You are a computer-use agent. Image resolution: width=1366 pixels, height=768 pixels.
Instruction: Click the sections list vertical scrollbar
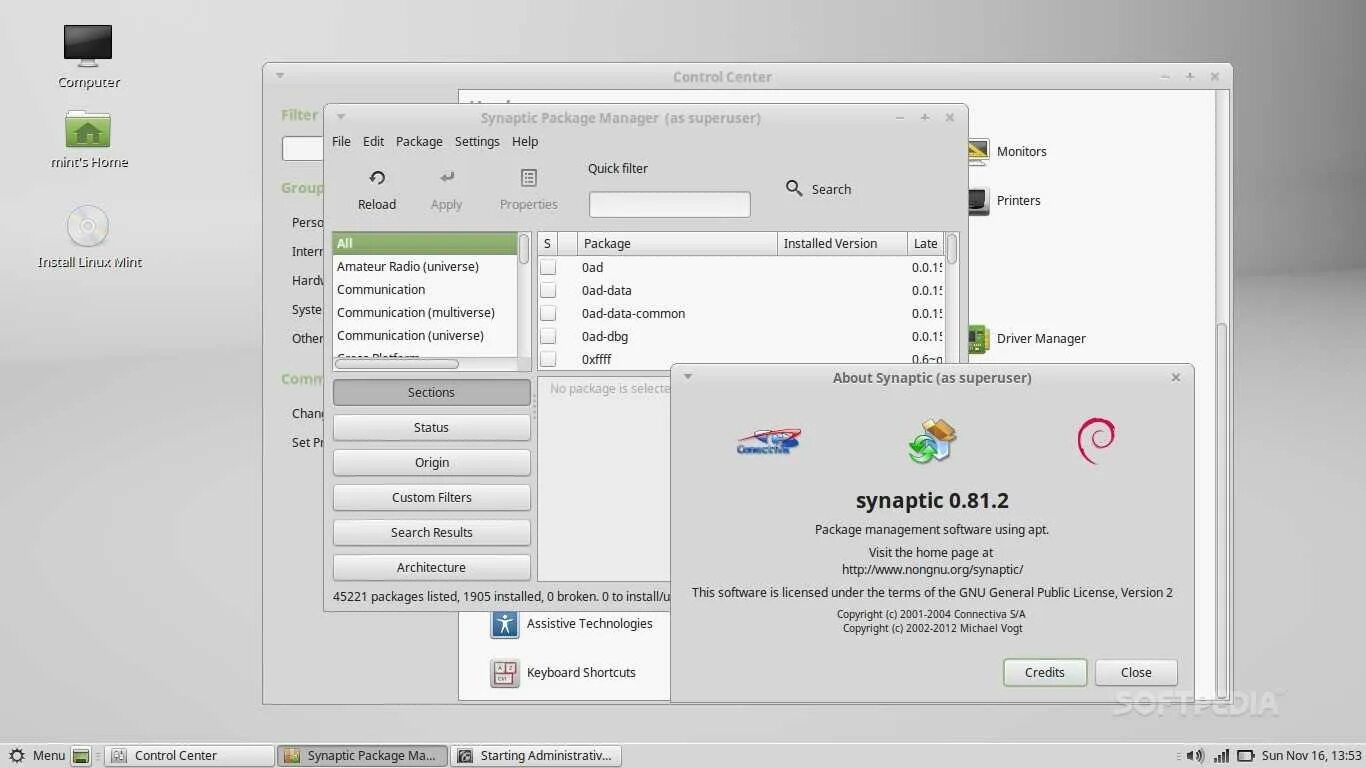point(524,249)
